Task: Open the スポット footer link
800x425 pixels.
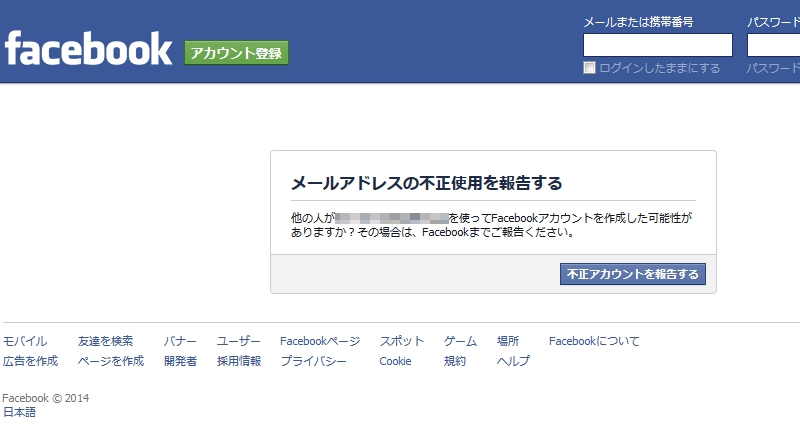Action: point(402,341)
